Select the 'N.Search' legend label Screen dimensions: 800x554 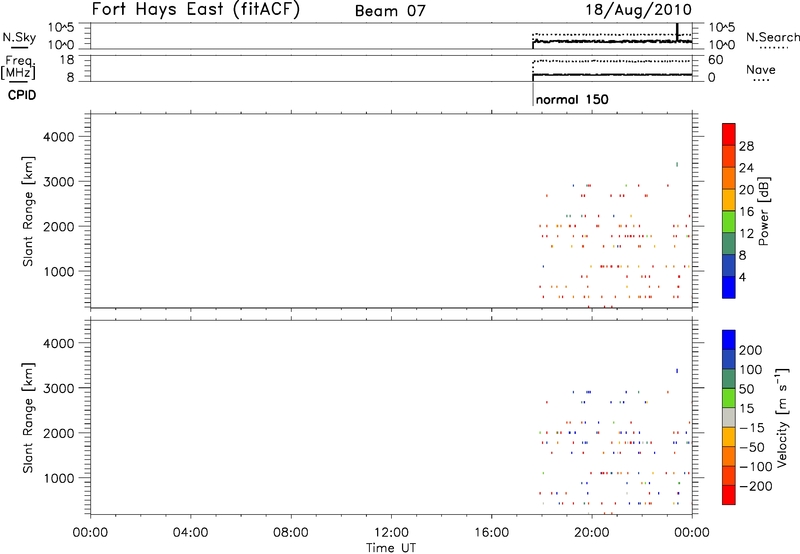[772, 37]
